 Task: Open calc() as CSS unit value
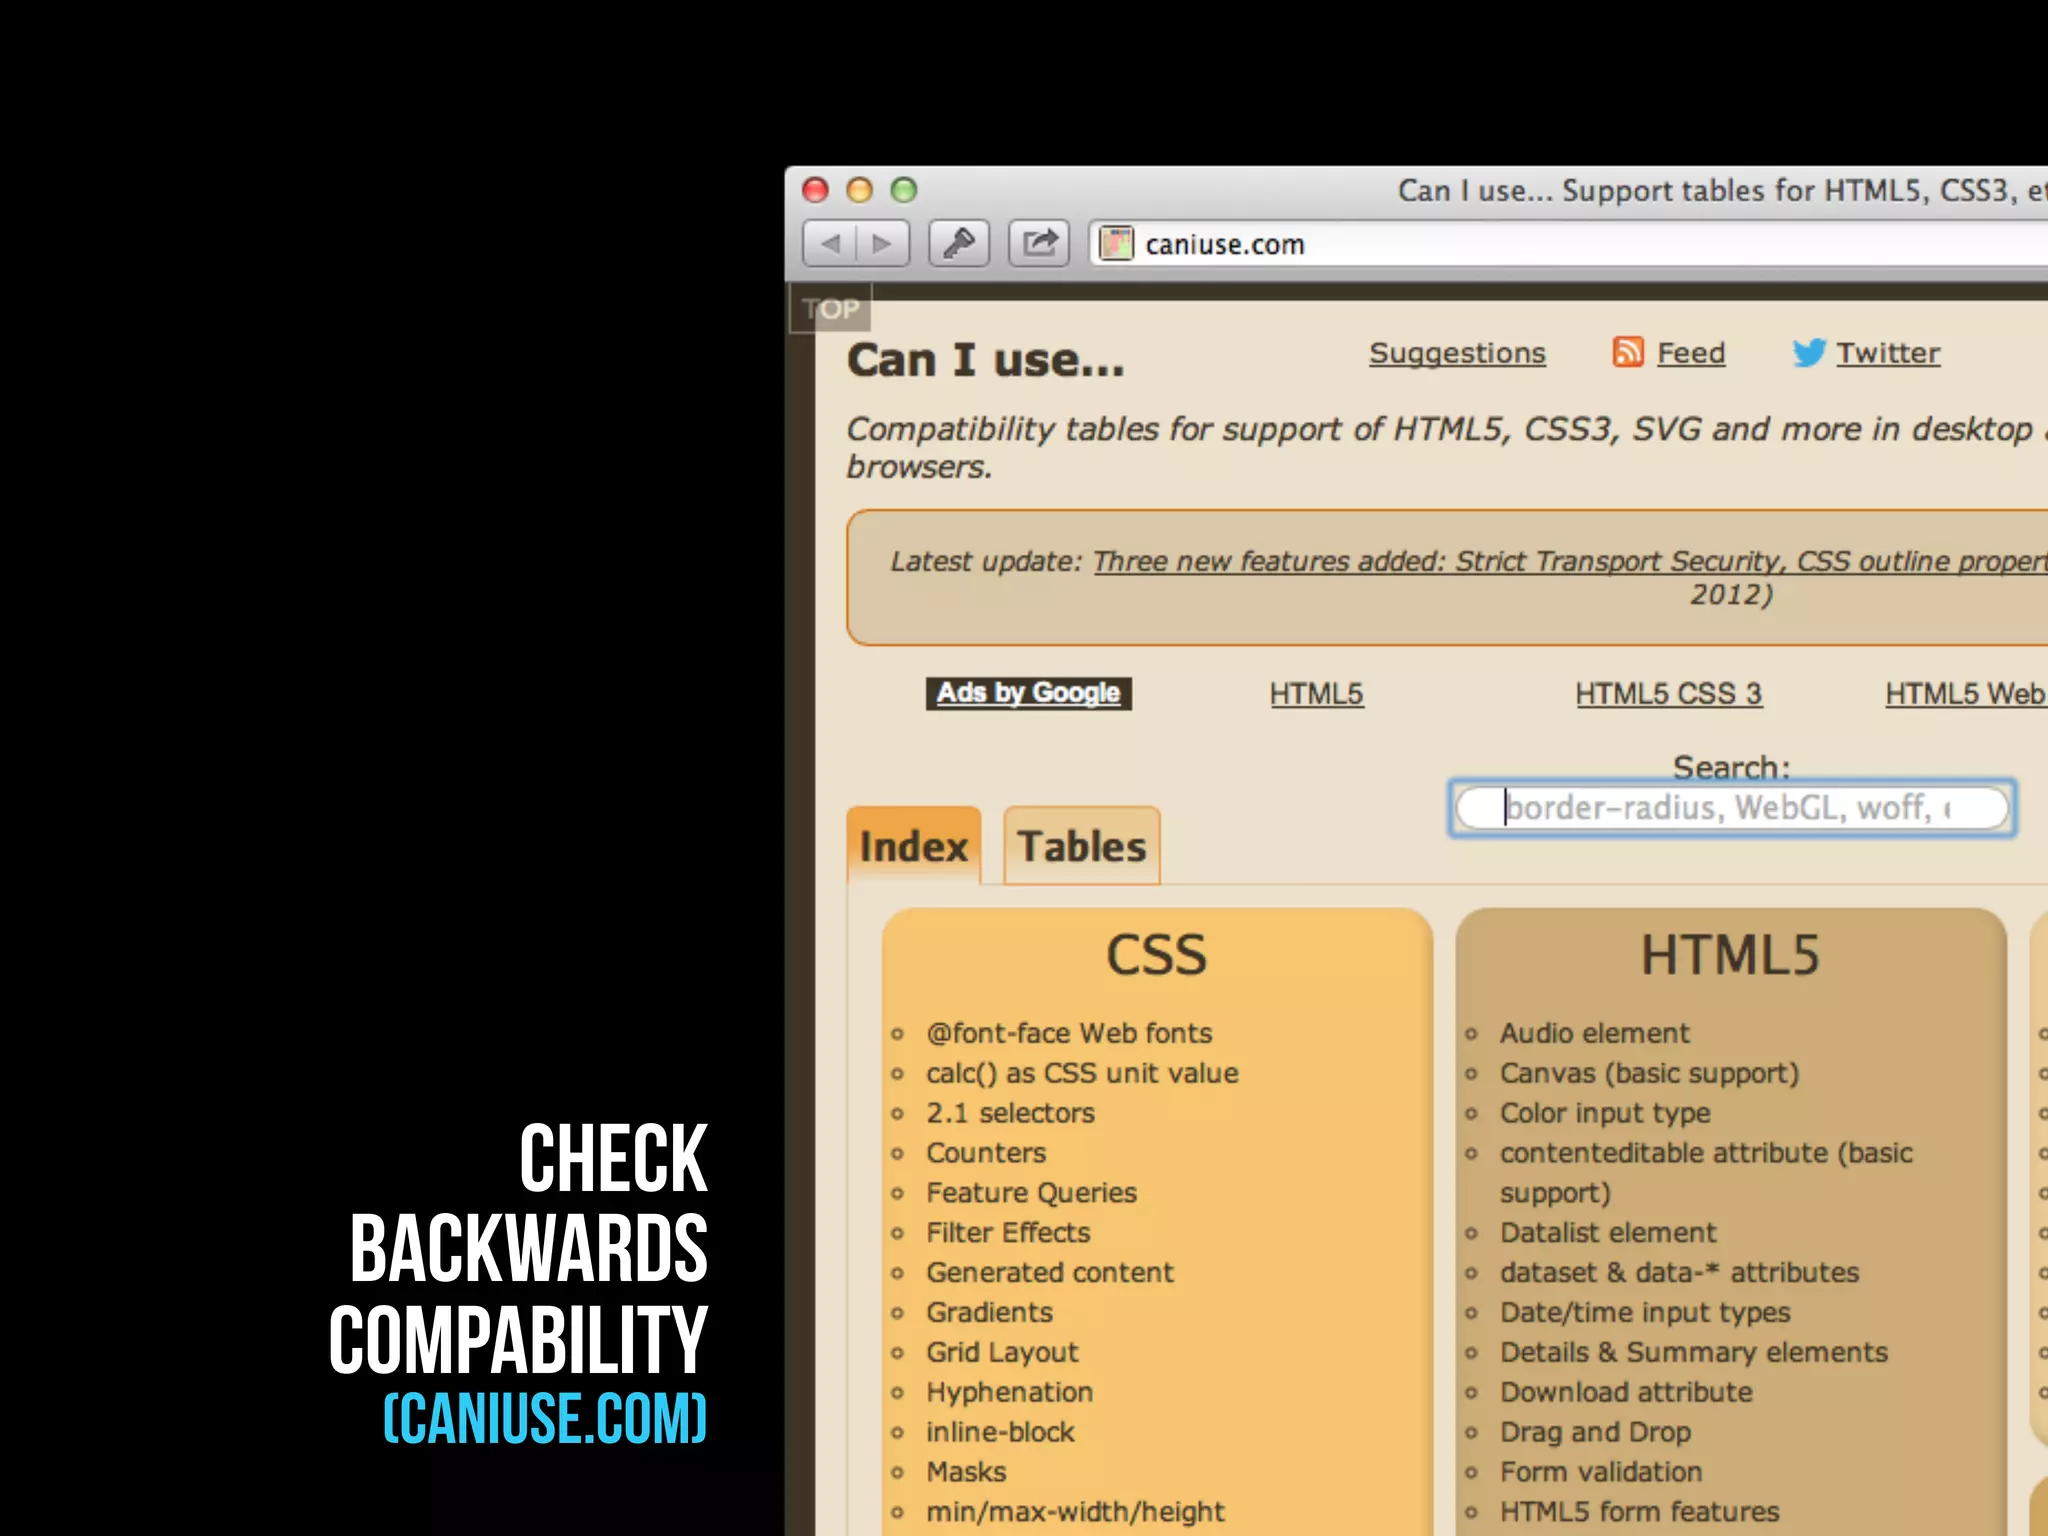click(1082, 1073)
